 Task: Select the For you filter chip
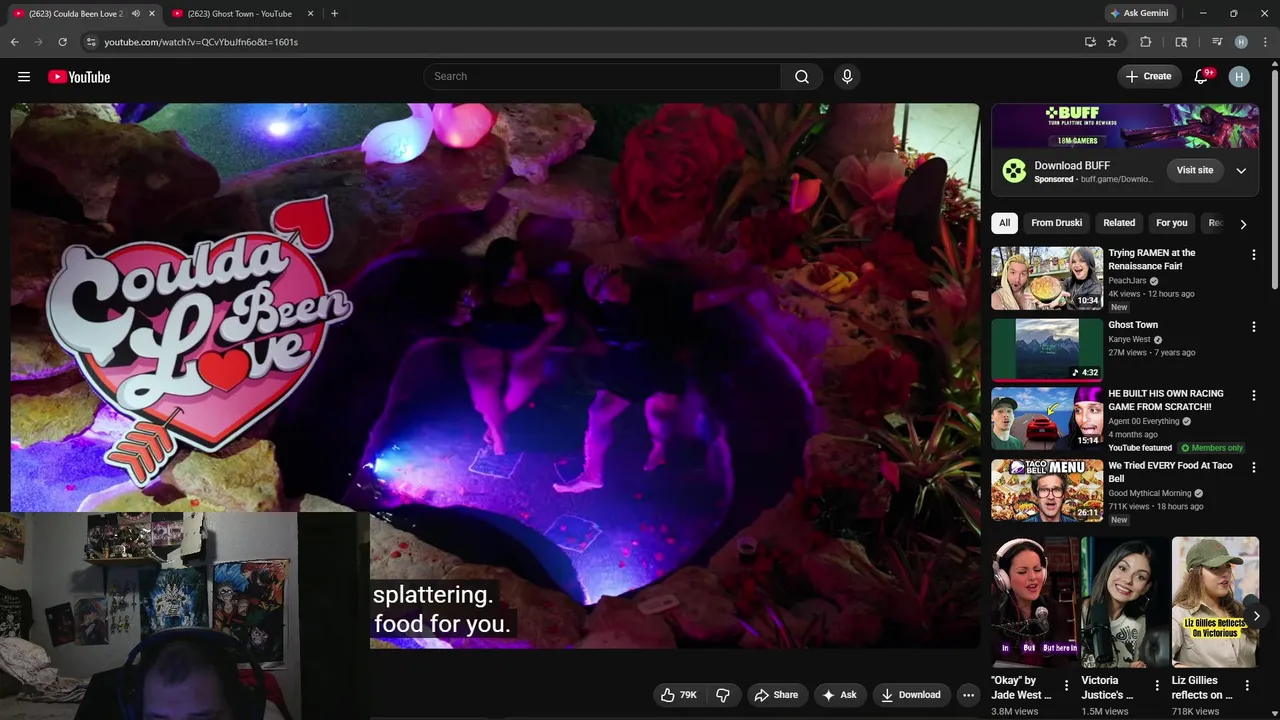coord(1172,223)
